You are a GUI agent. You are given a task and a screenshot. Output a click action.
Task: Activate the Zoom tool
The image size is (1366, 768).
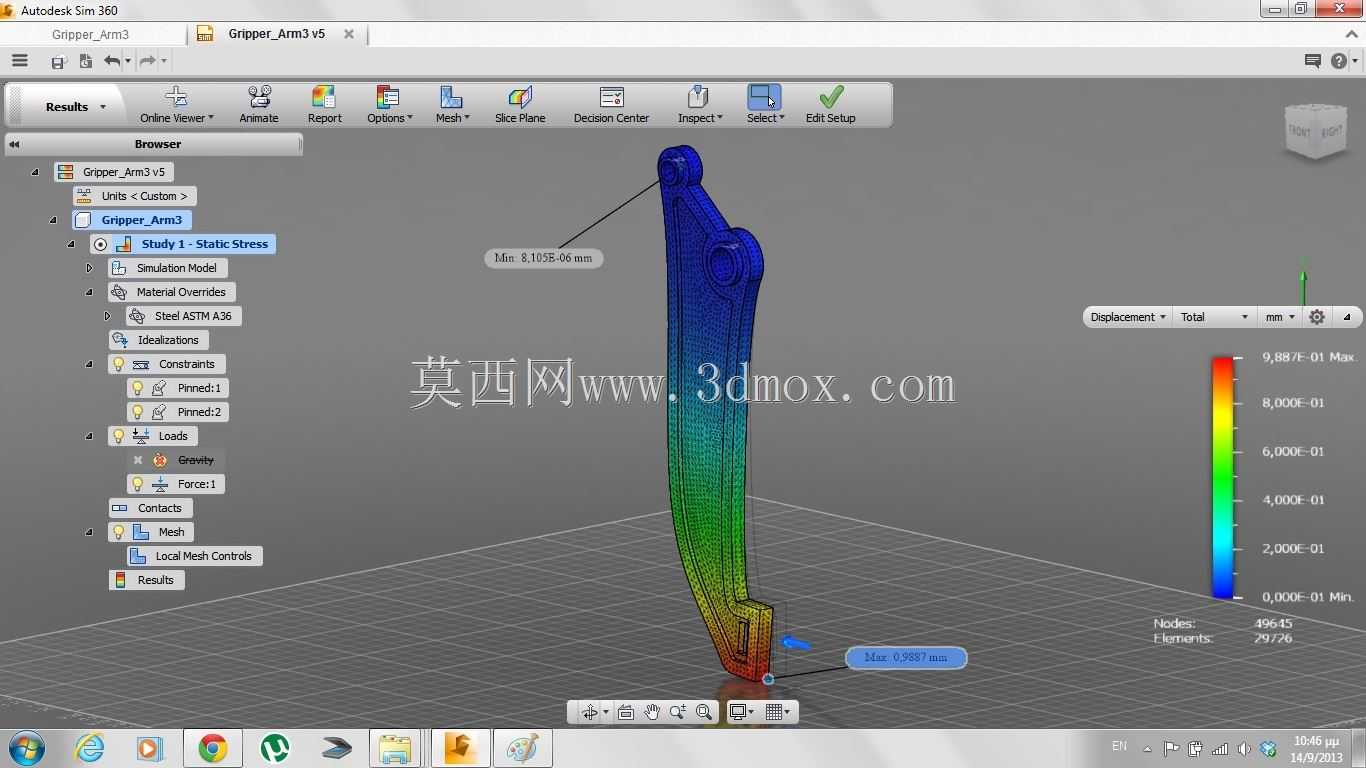point(678,712)
